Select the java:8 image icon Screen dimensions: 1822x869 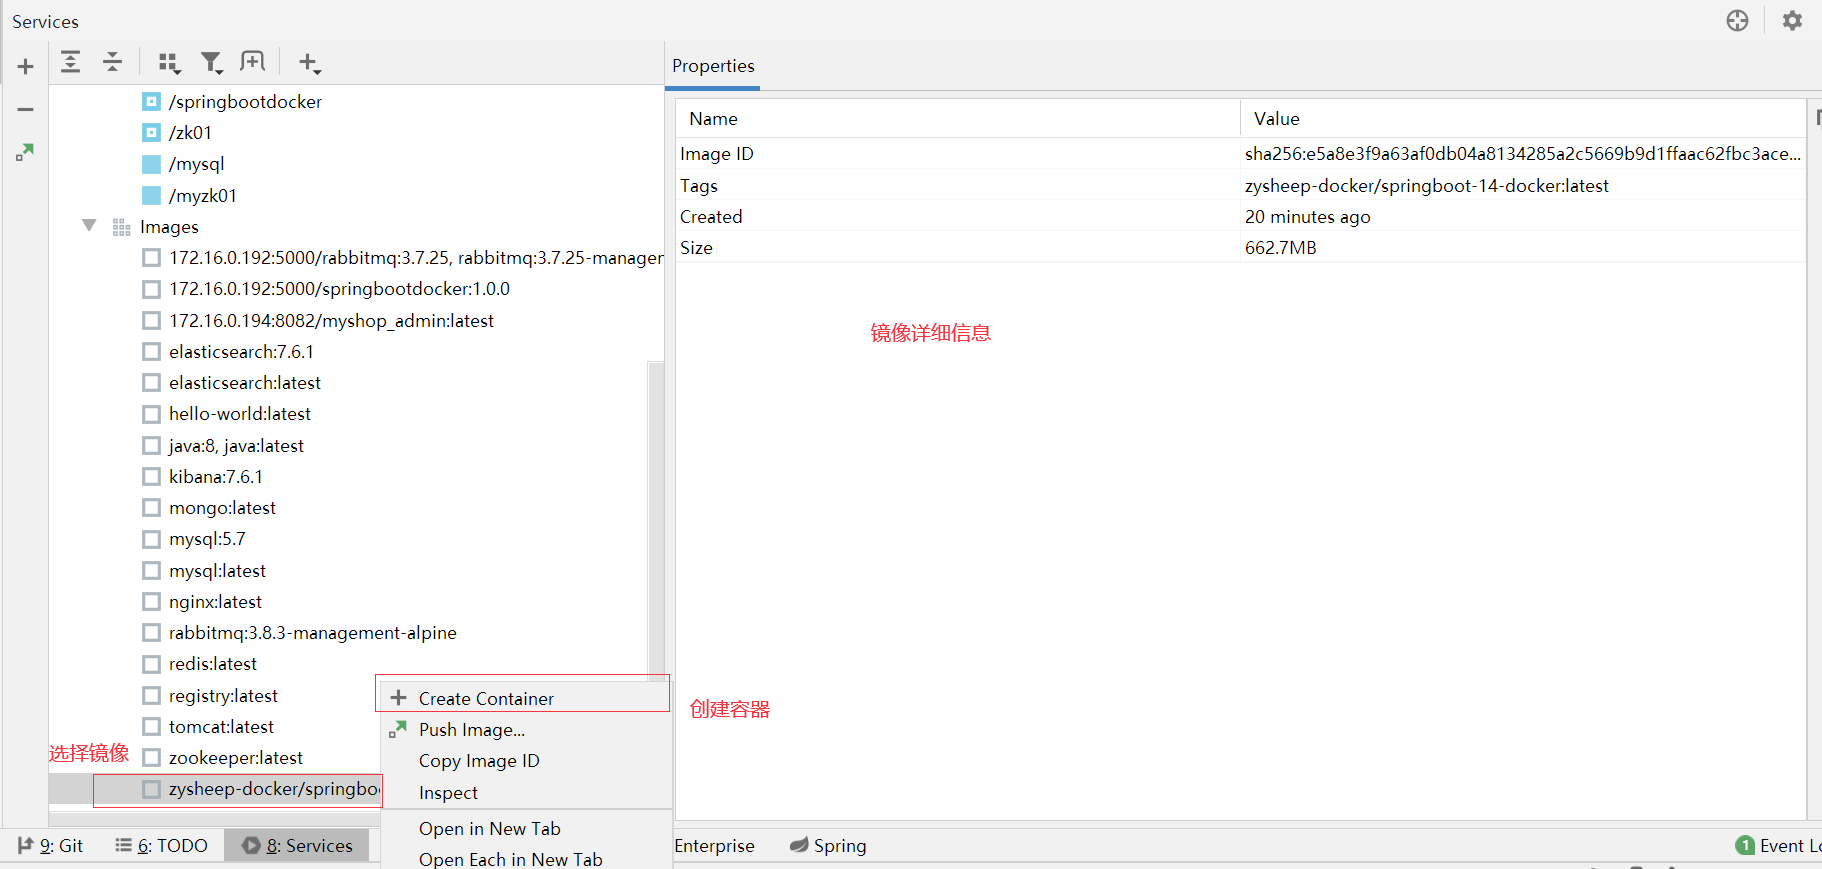coord(151,445)
